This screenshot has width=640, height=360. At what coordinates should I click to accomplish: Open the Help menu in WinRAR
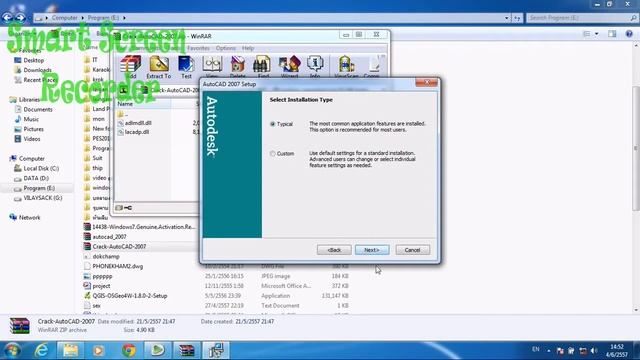[248, 48]
